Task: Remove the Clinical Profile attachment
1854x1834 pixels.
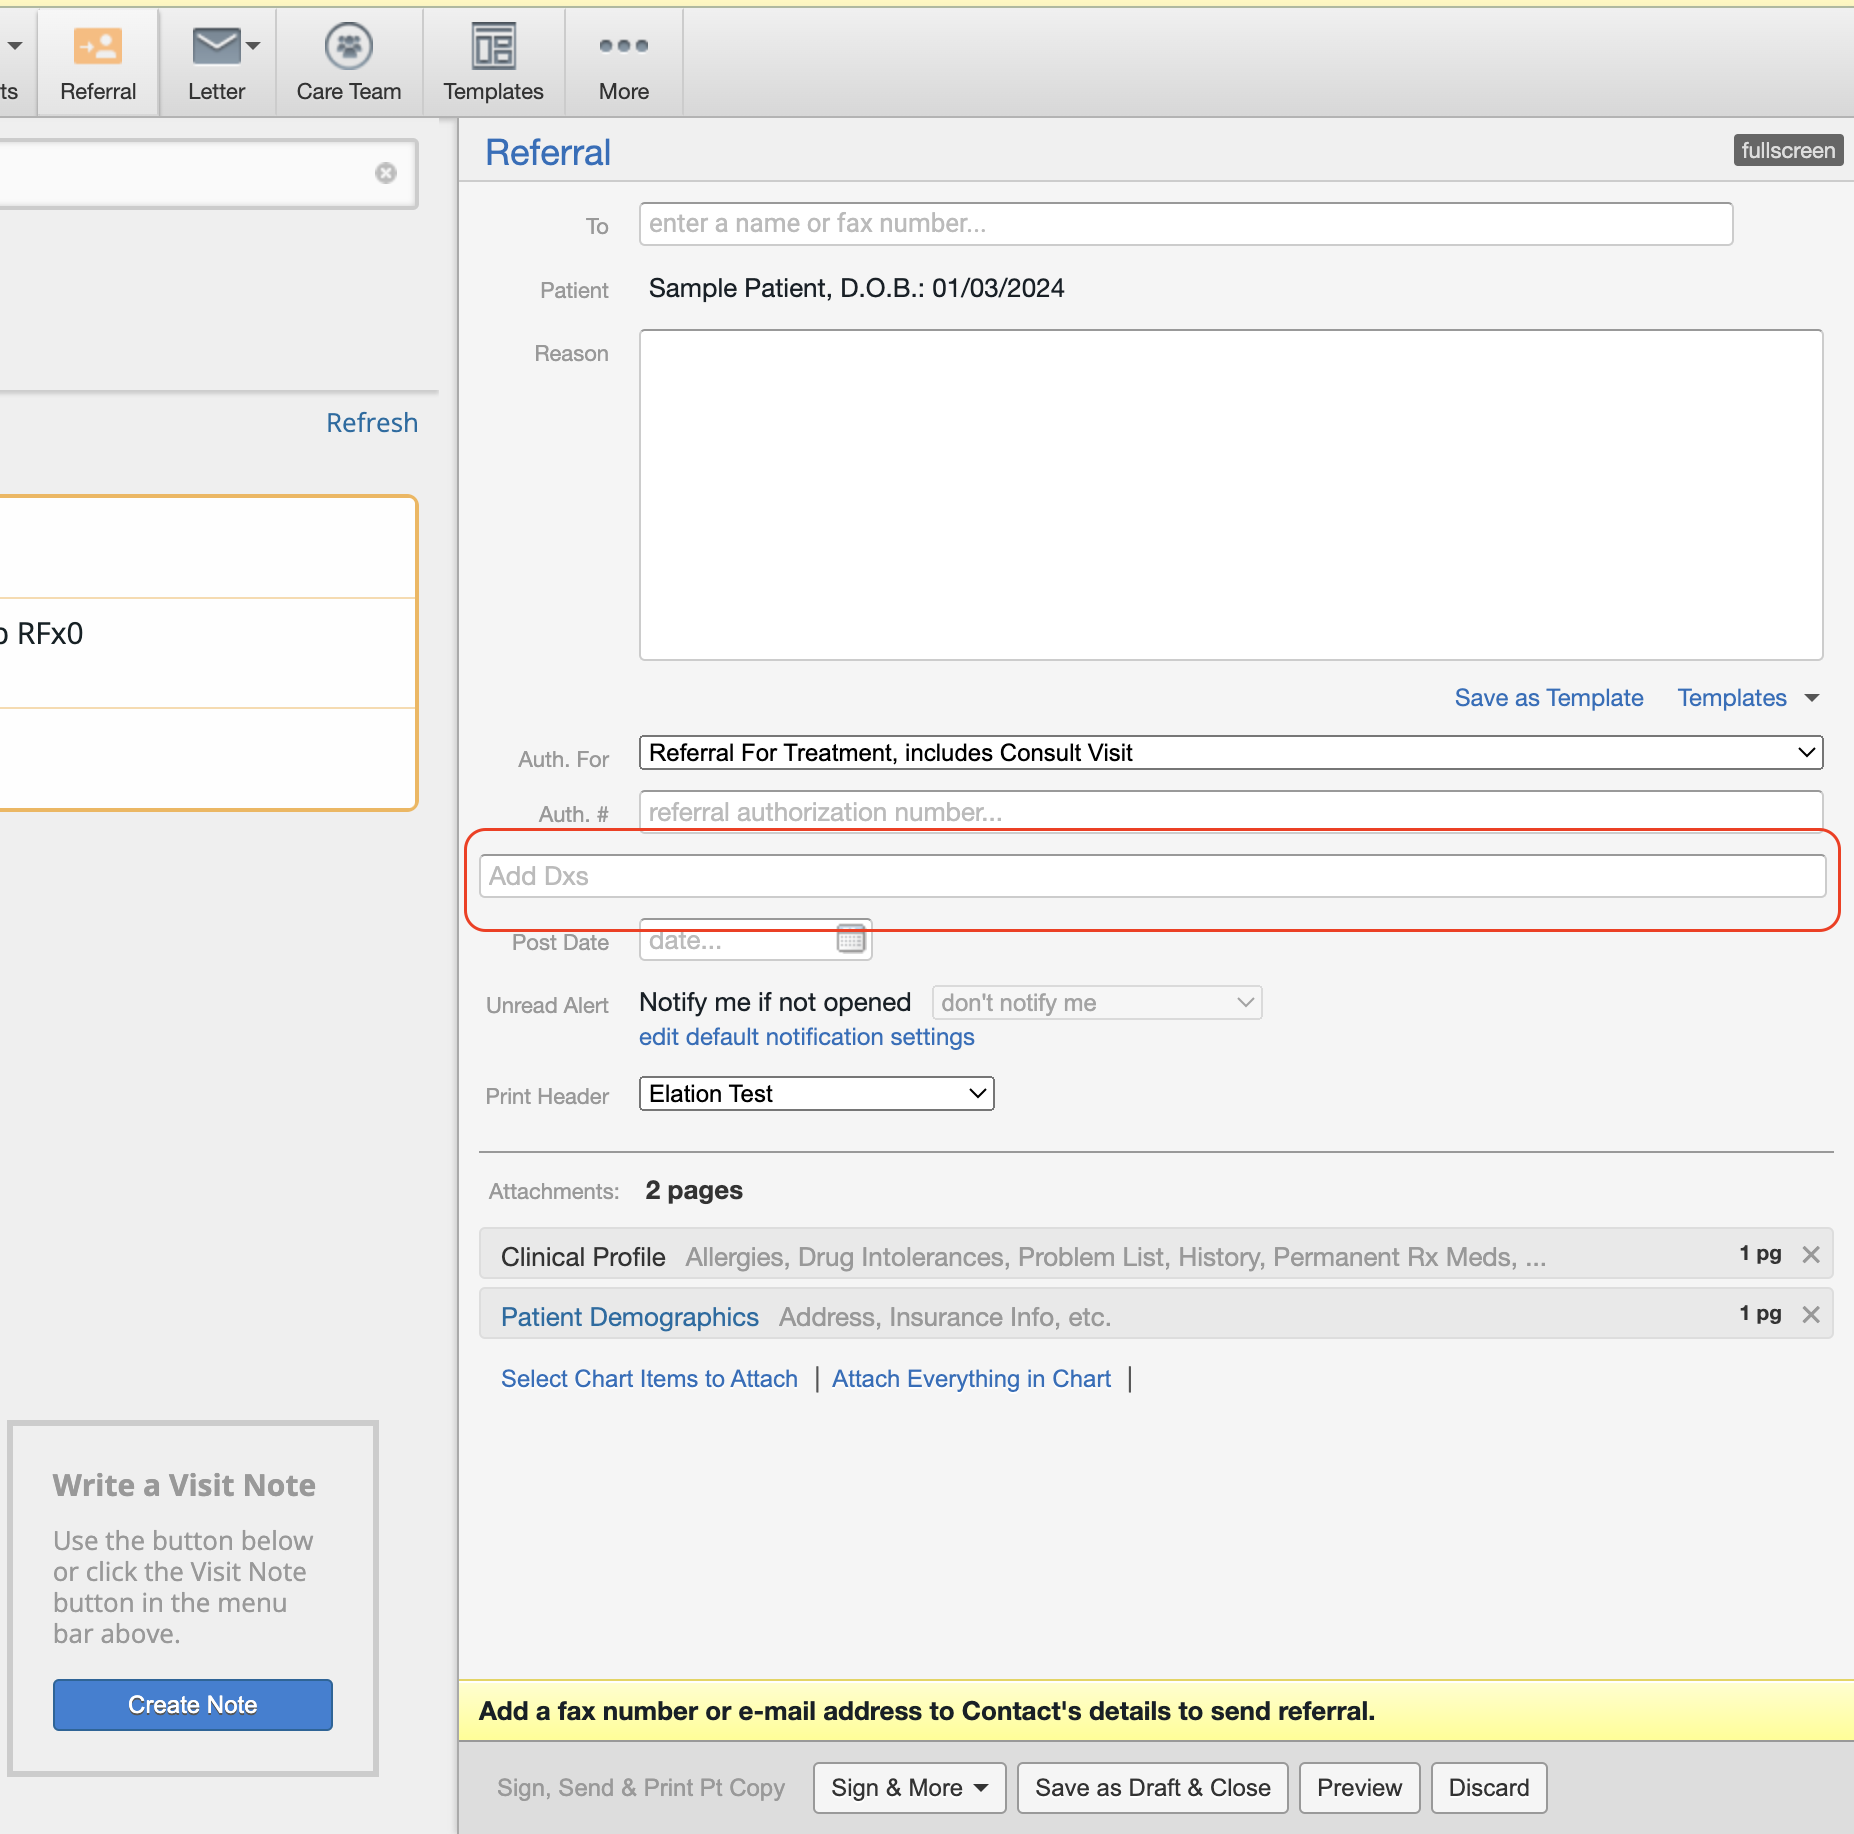Action: click(x=1811, y=1254)
